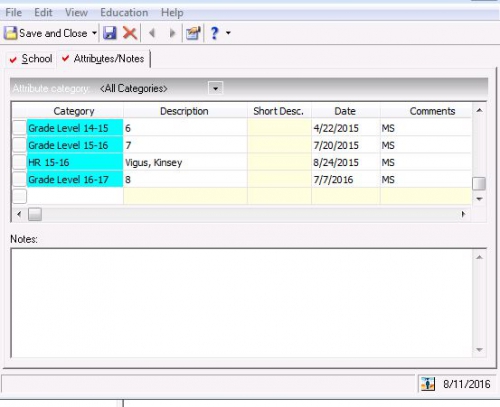This screenshot has width=500, height=407.
Task: Go to previous record arrow
Action: point(152,33)
